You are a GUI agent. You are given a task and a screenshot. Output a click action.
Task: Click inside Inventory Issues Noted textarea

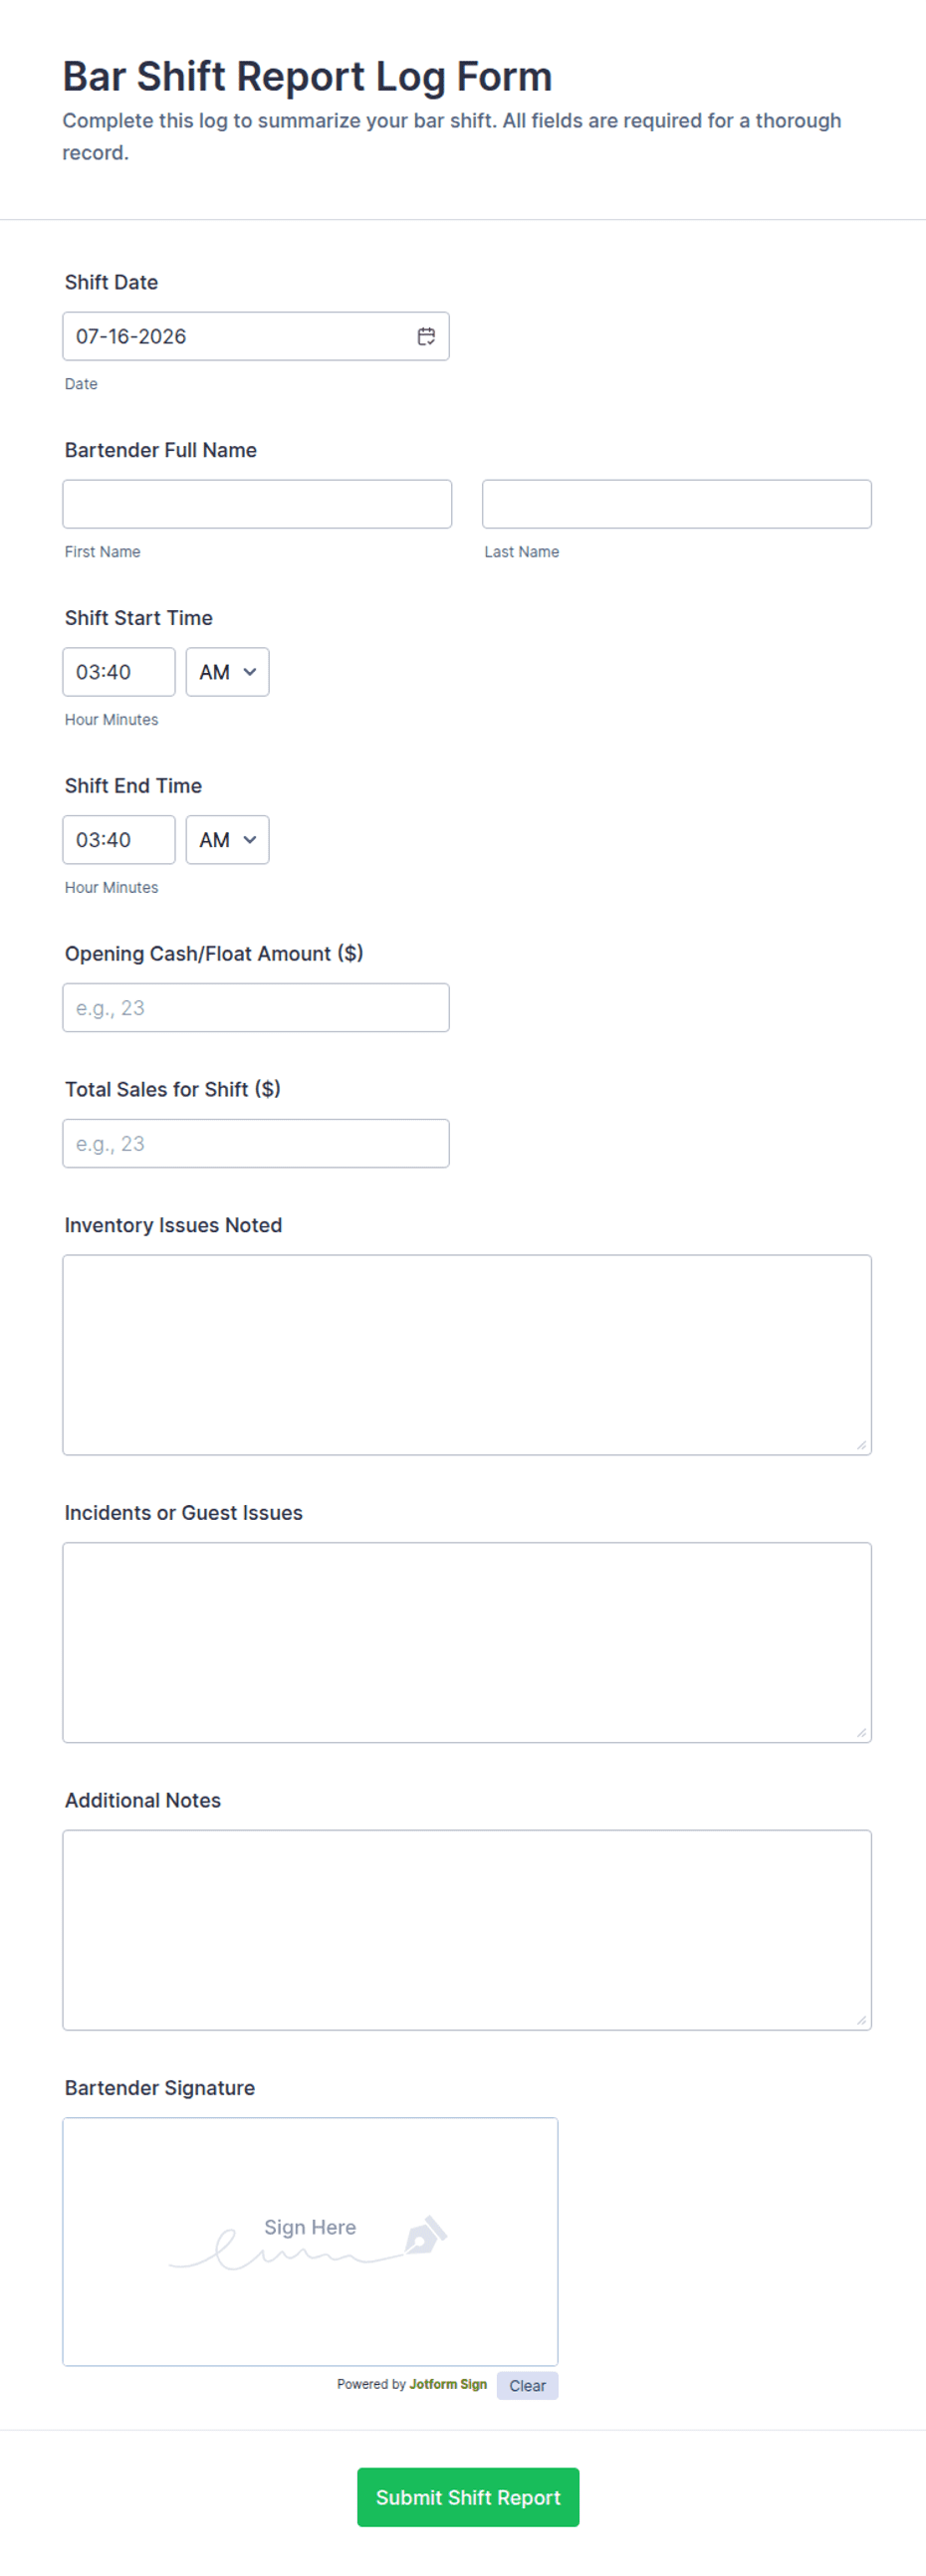tap(467, 1355)
